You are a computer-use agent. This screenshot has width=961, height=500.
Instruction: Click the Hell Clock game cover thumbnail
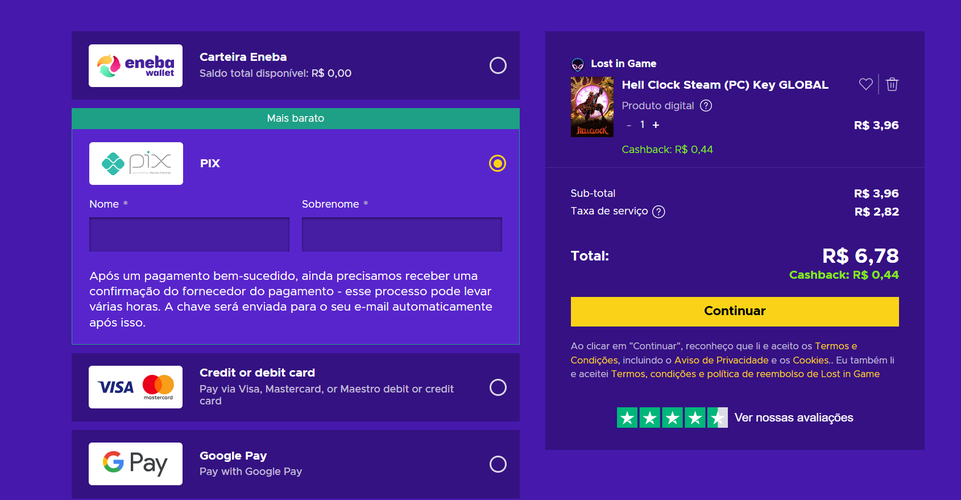click(592, 107)
